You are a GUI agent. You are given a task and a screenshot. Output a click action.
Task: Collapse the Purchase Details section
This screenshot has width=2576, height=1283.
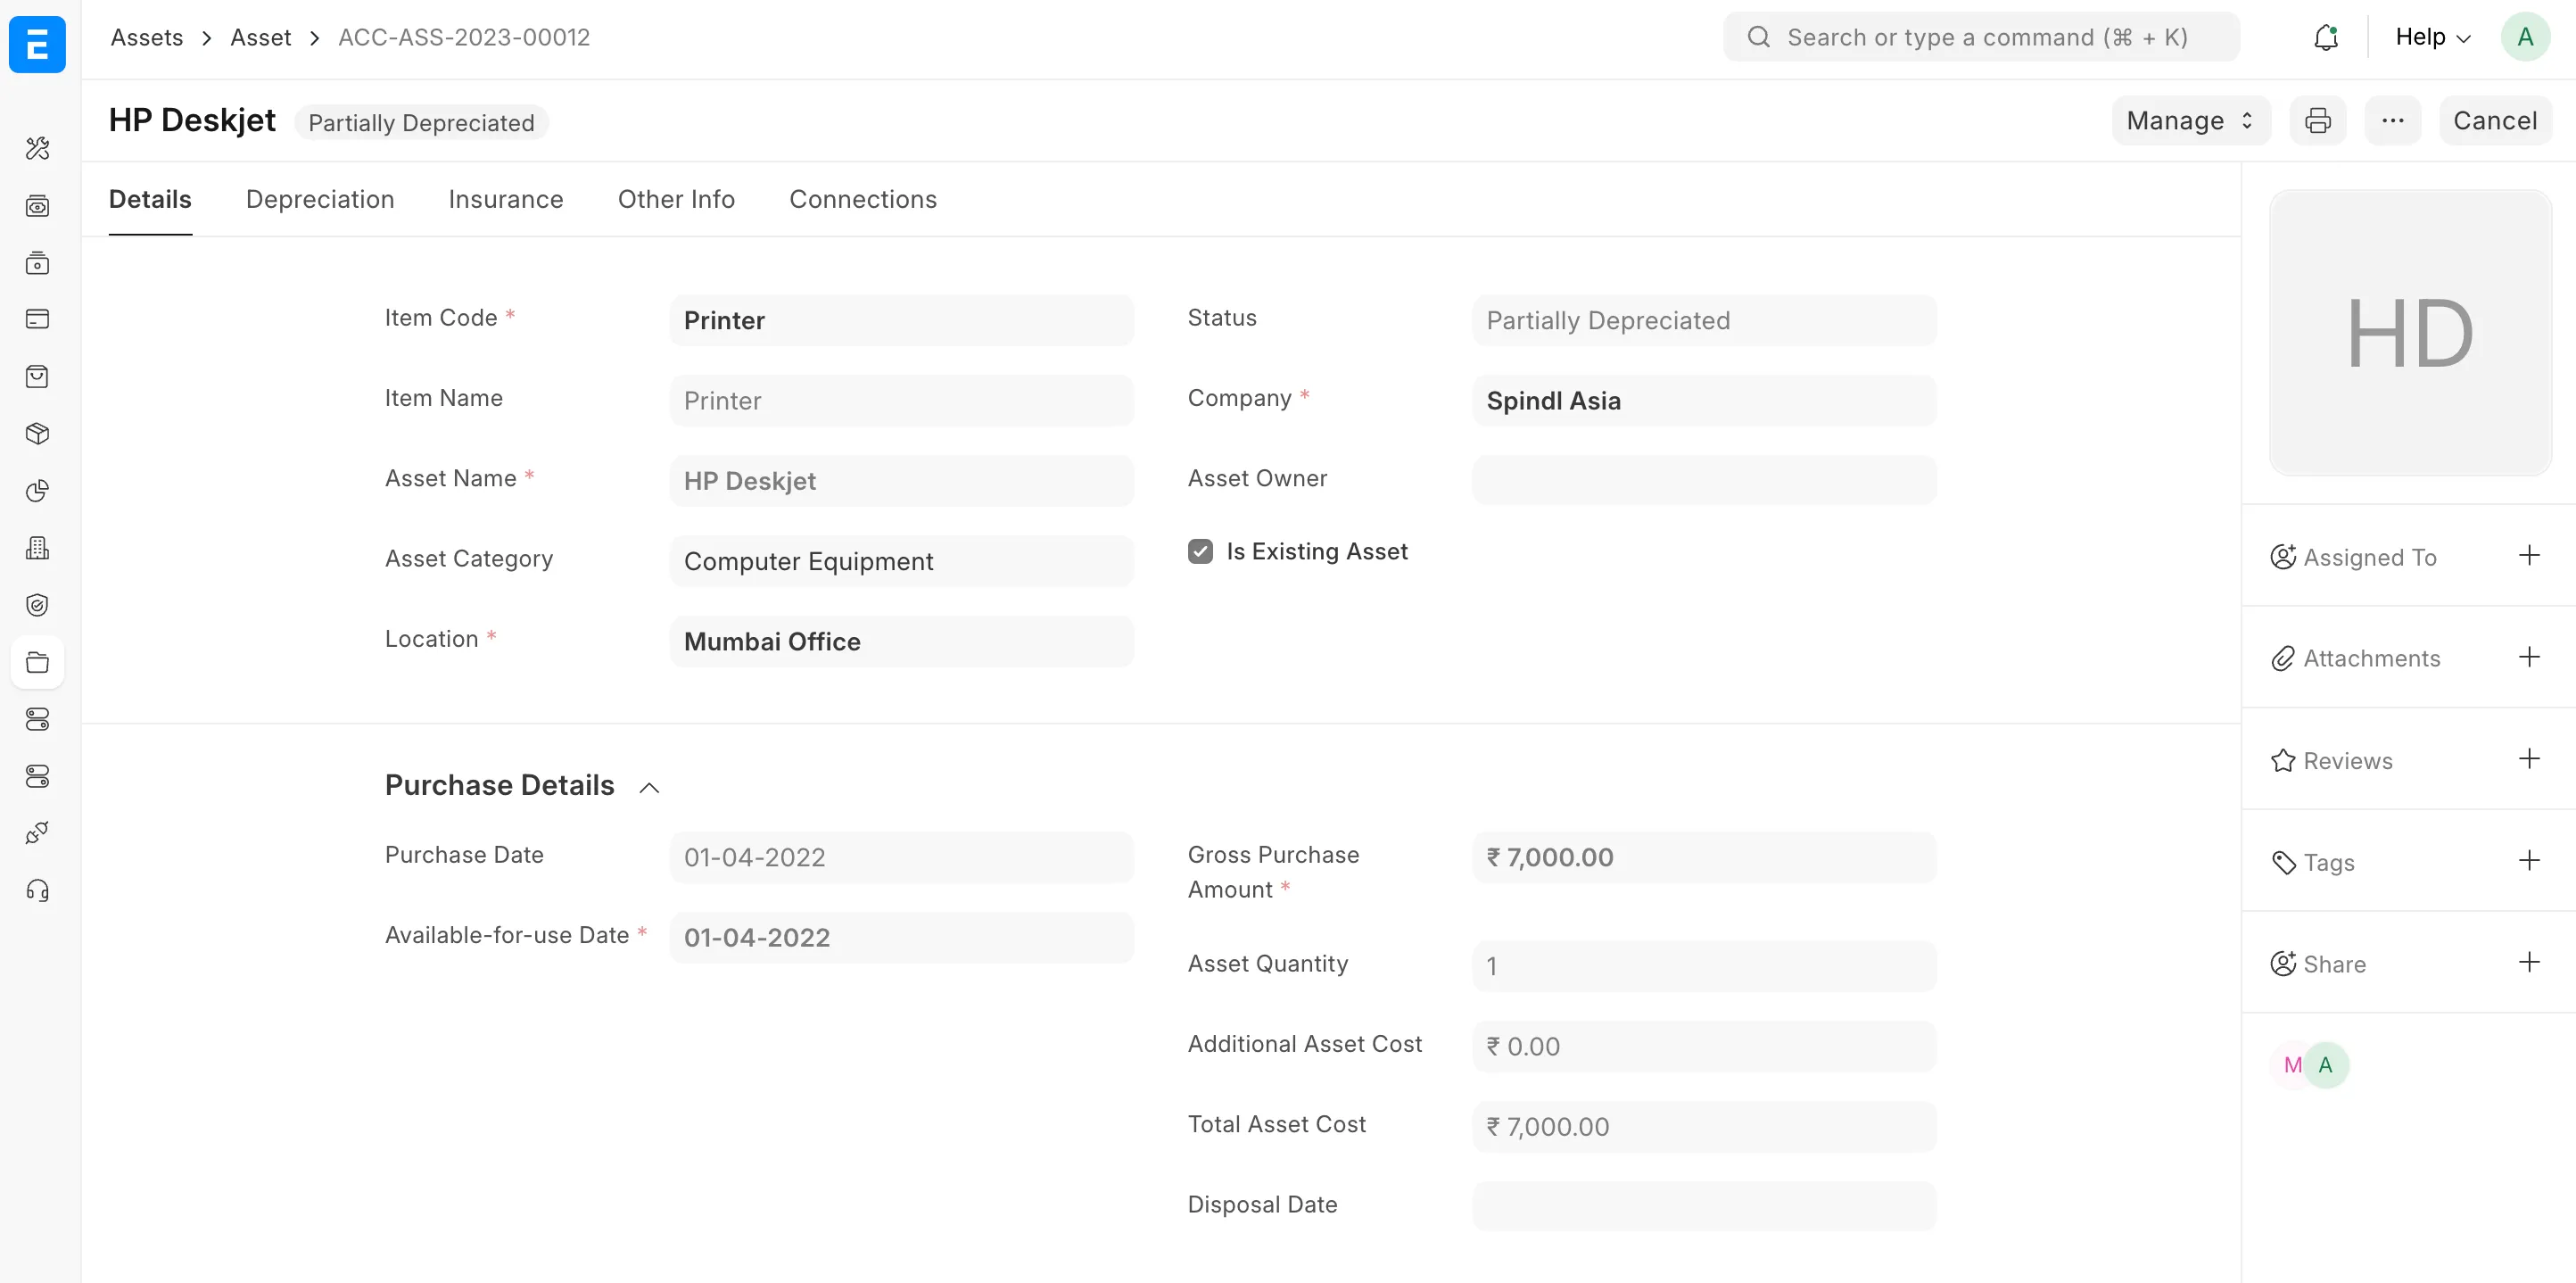(648, 787)
